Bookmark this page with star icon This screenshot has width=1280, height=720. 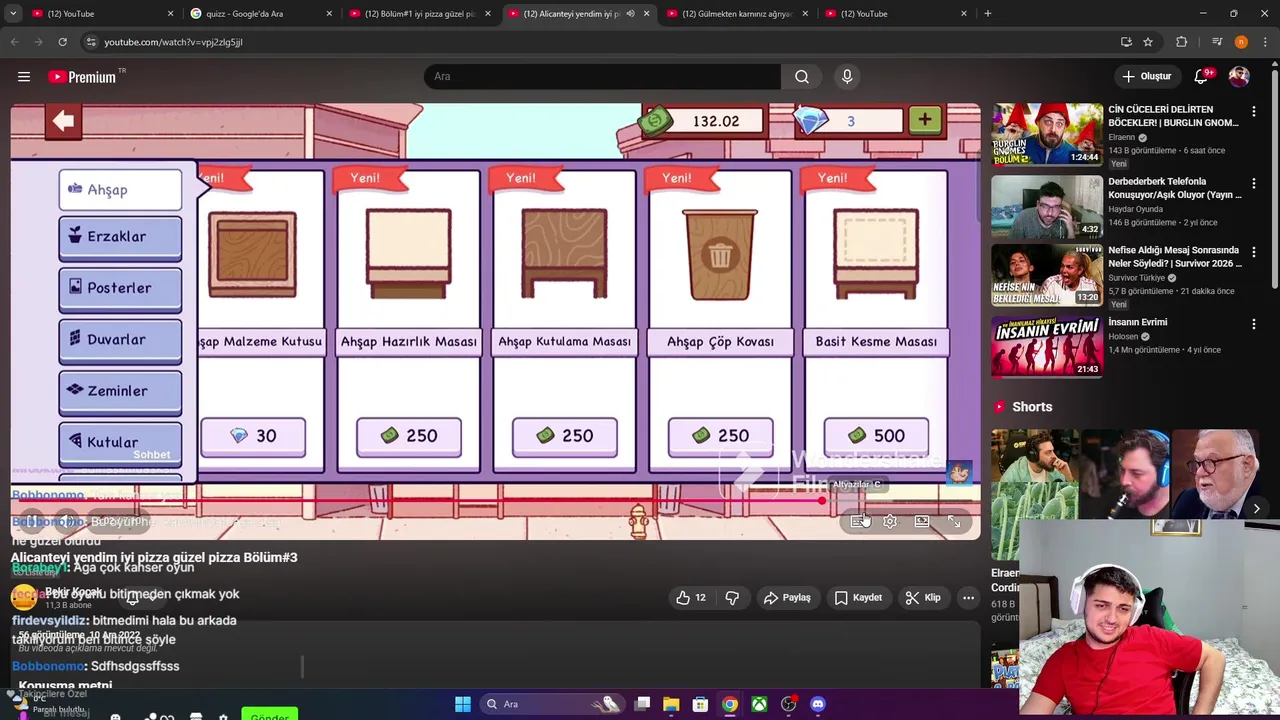pyautogui.click(x=1148, y=42)
